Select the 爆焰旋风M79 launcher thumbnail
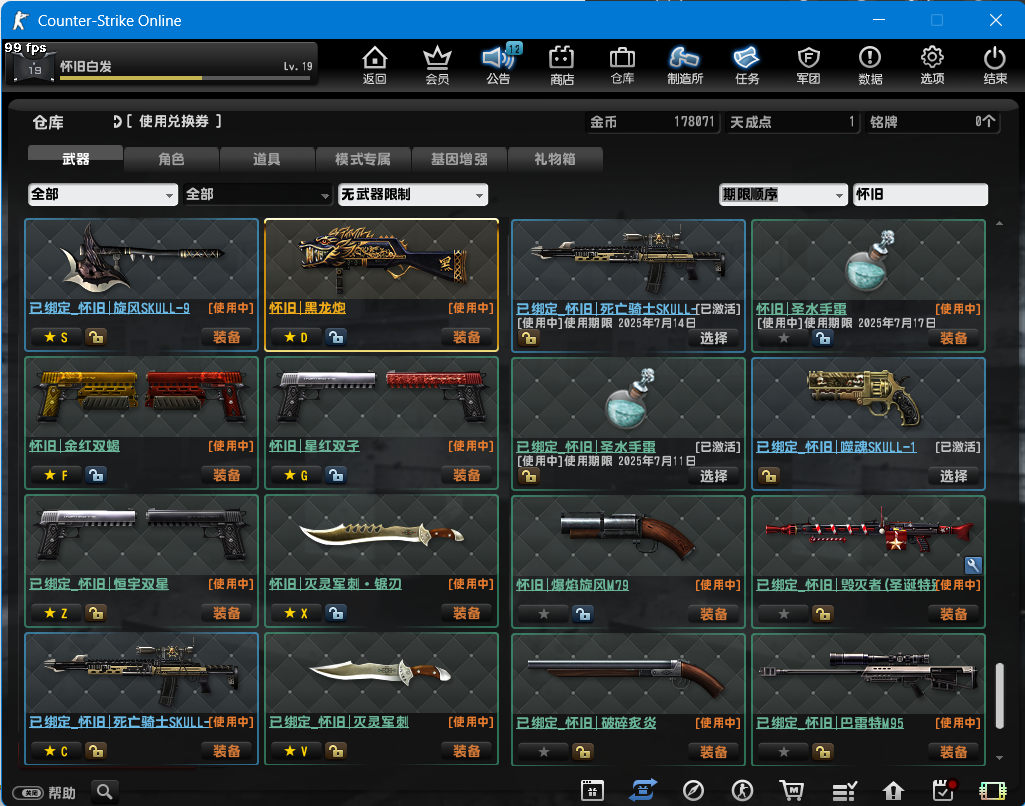Image resolution: width=1025 pixels, height=806 pixels. 628,535
